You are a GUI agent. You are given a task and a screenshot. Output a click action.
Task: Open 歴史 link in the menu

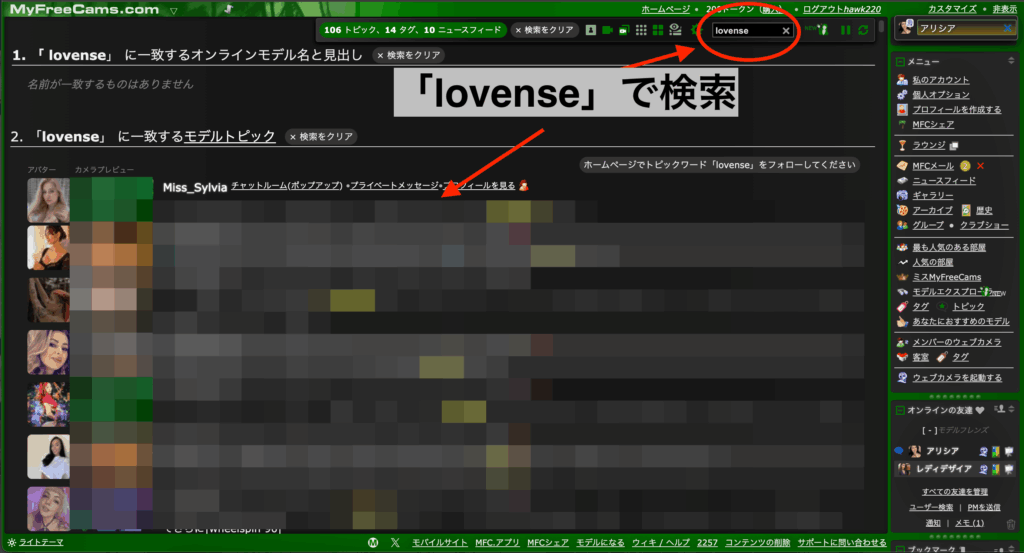pyautogui.click(x=984, y=210)
